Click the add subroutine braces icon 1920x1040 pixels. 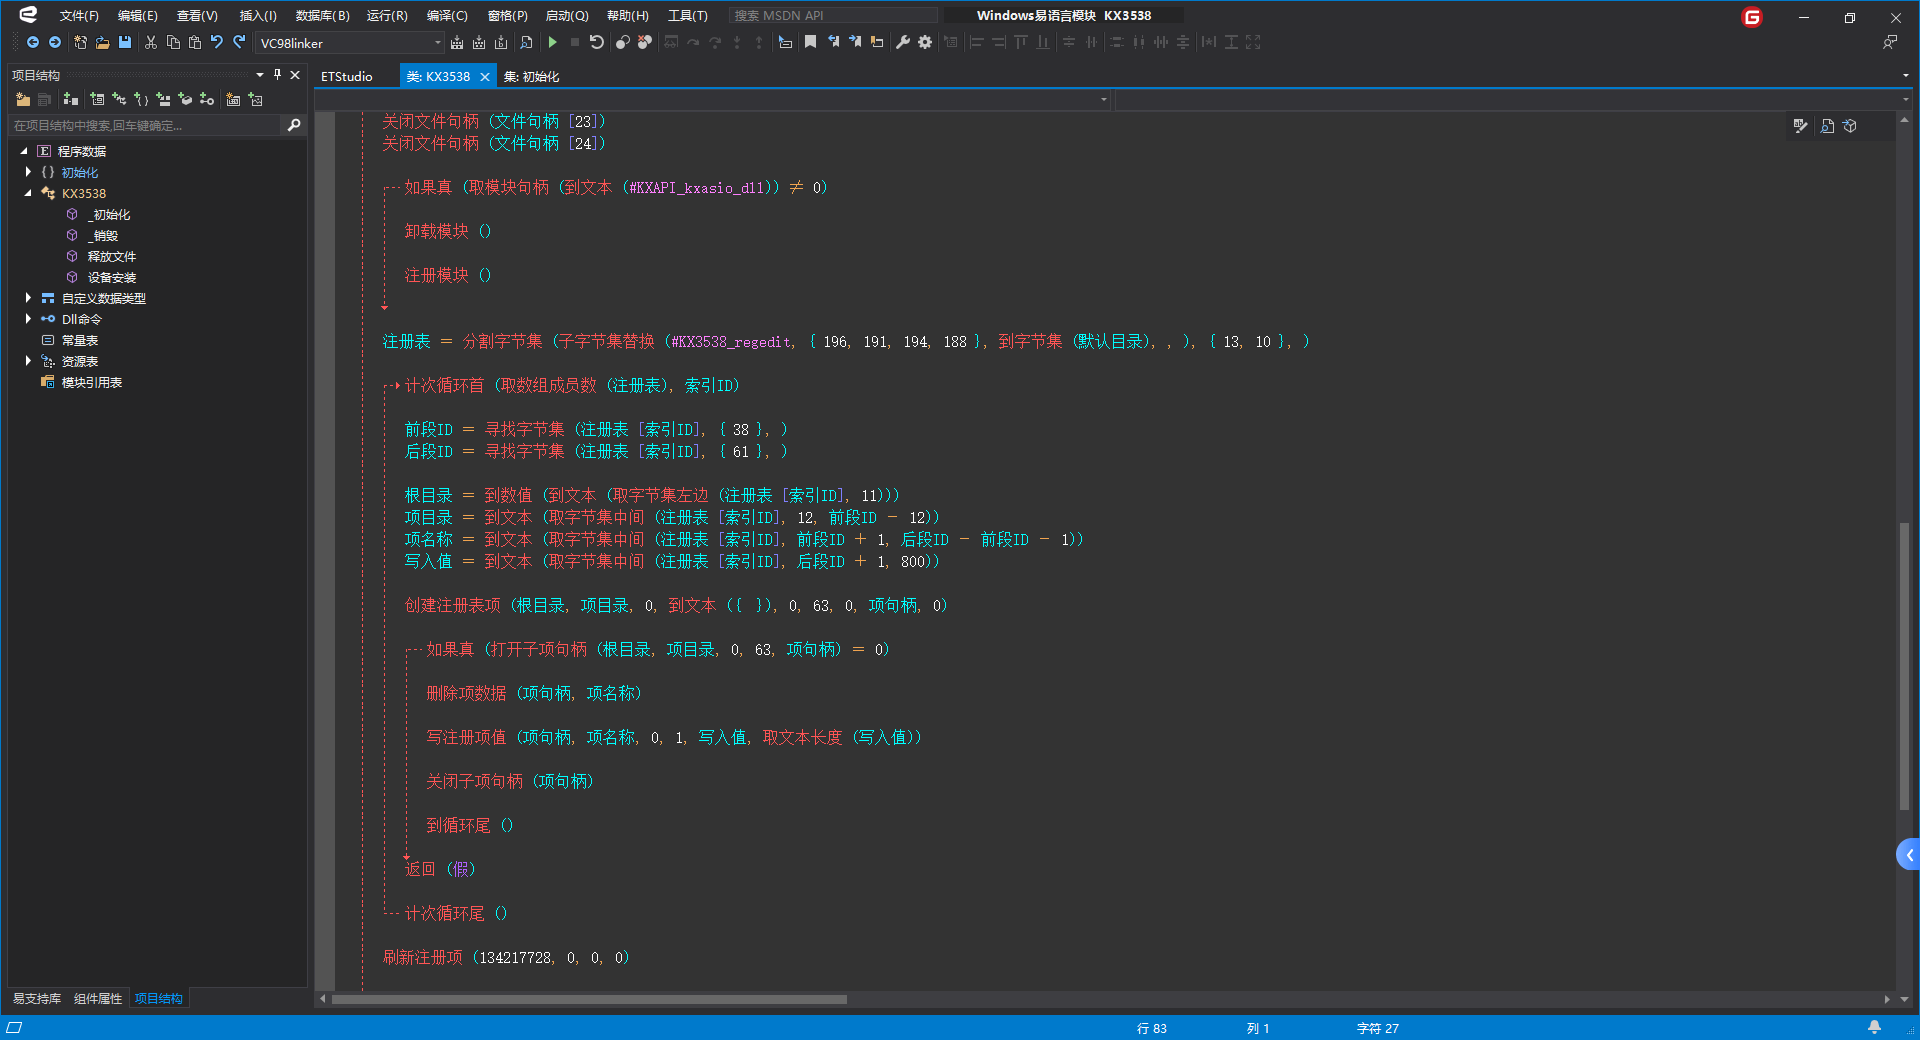coord(141,99)
